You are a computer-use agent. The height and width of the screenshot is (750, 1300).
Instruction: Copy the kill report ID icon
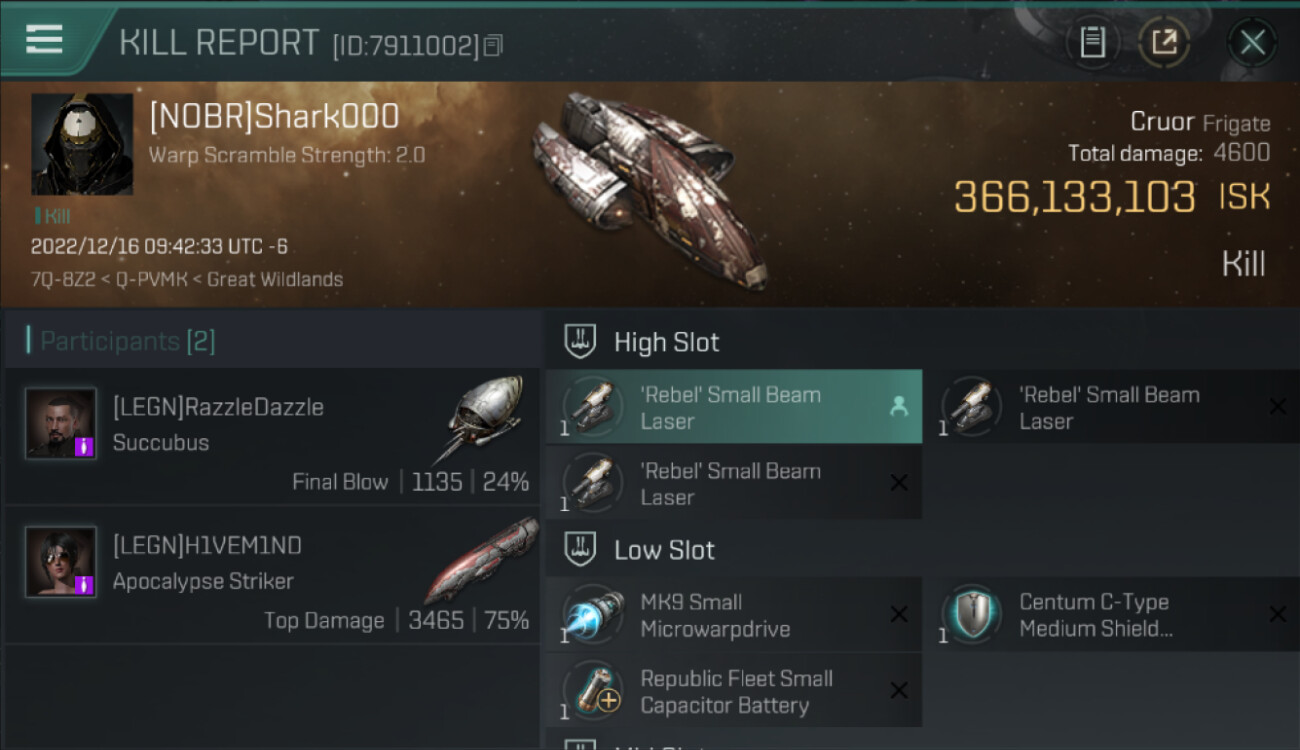coord(493,46)
